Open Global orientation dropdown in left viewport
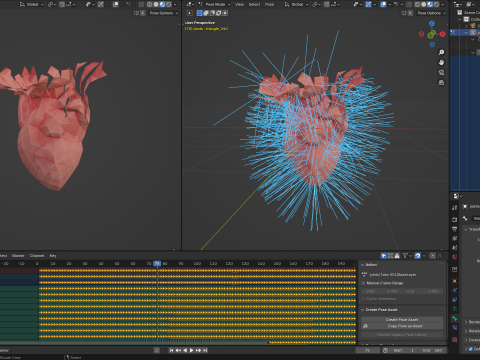Image resolution: width=480 pixels, height=360 pixels. click(32, 4)
